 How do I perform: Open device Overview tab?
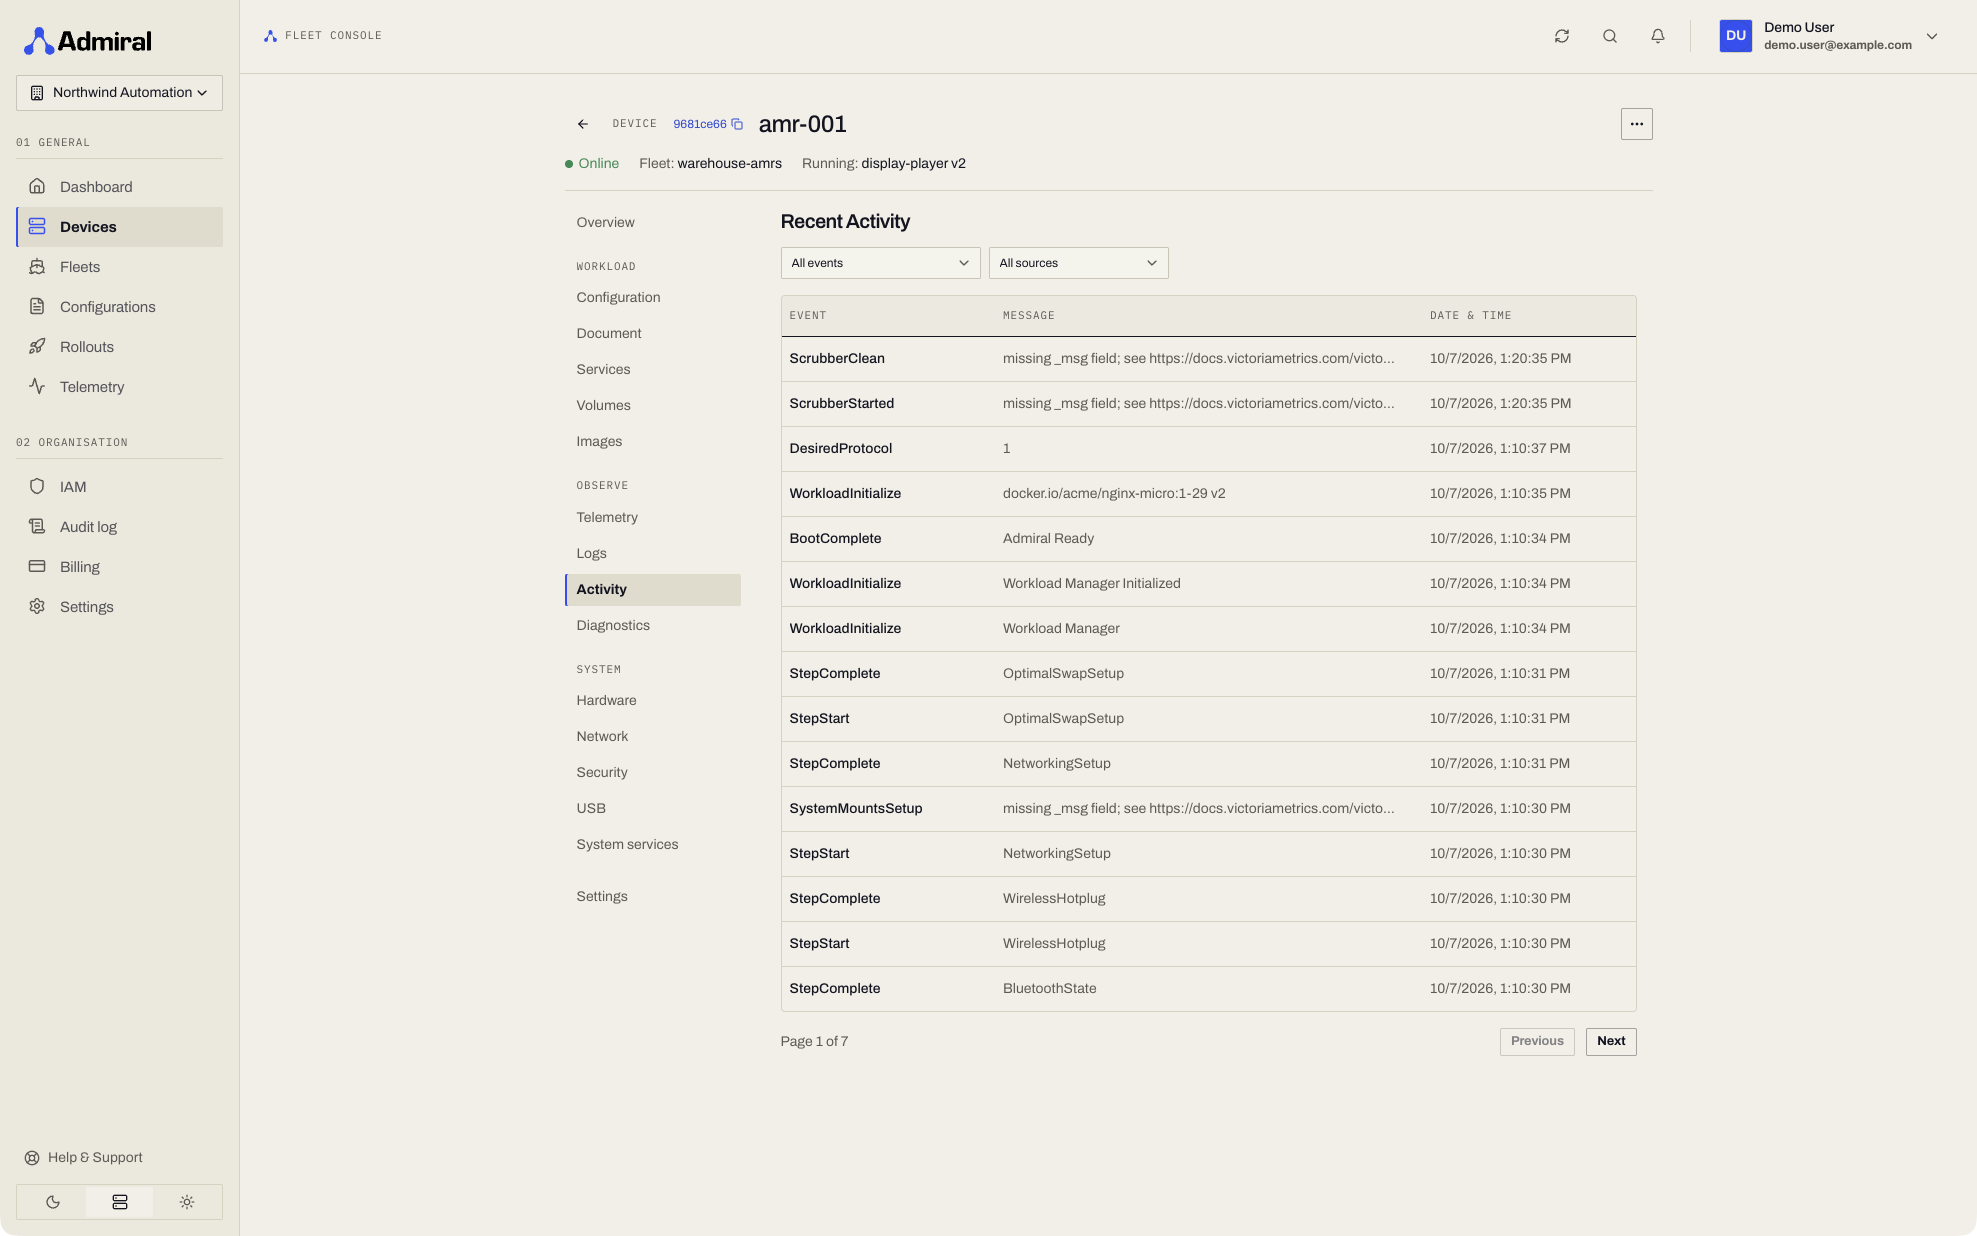pyautogui.click(x=653, y=222)
